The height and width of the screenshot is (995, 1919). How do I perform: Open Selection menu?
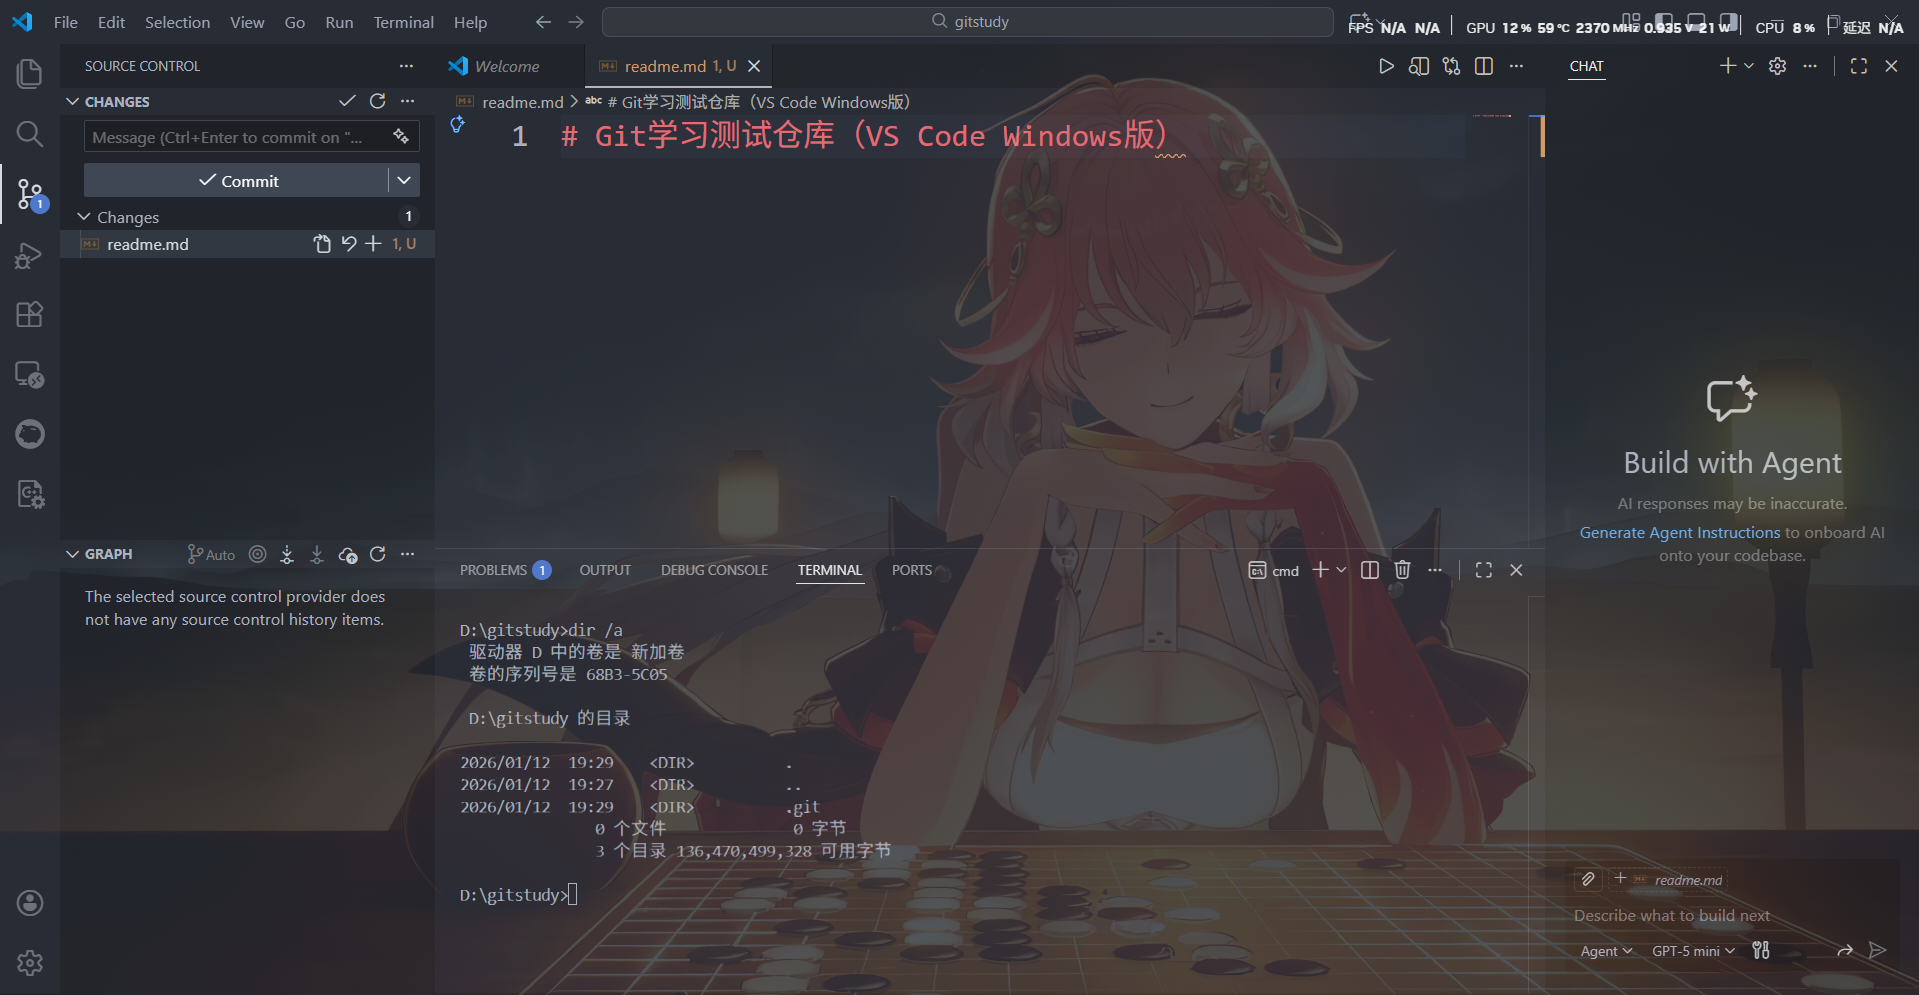point(177,22)
